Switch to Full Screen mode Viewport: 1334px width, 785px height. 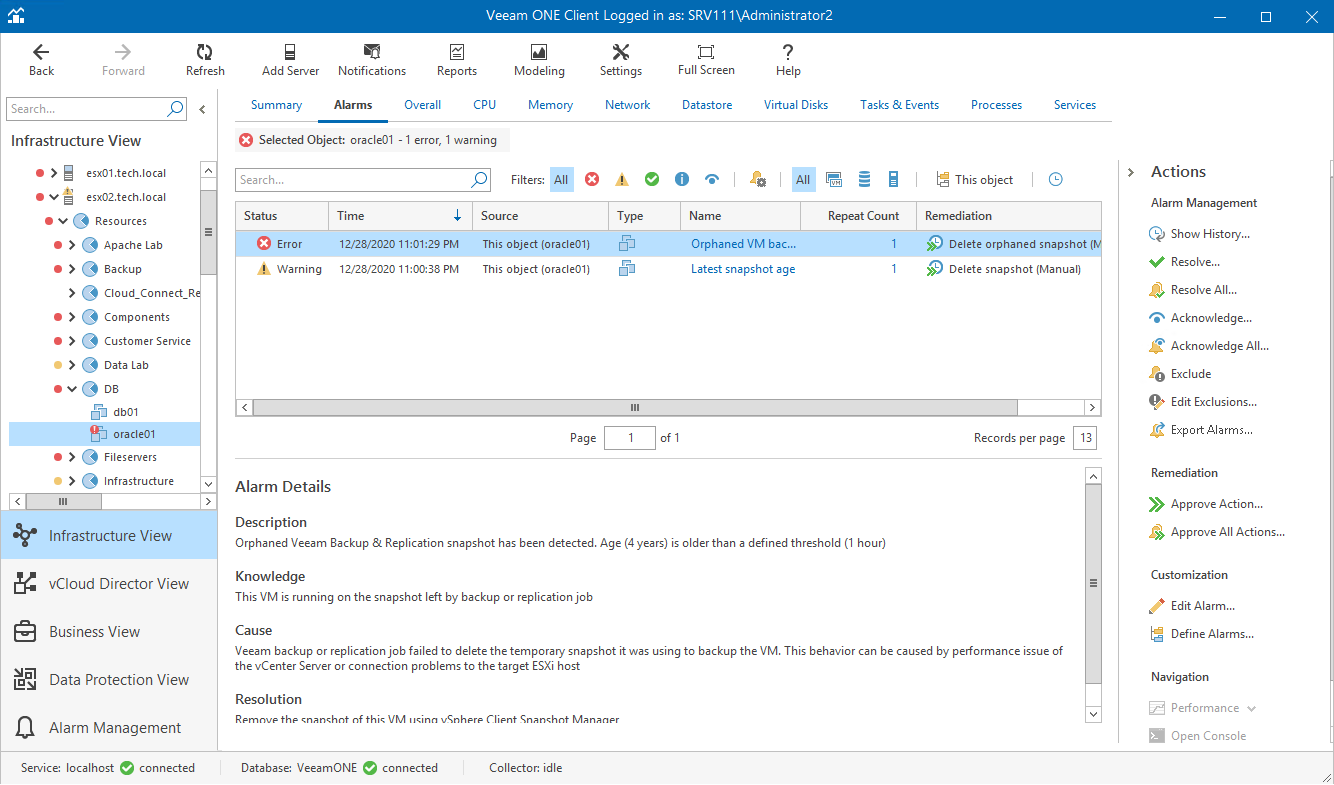706,60
